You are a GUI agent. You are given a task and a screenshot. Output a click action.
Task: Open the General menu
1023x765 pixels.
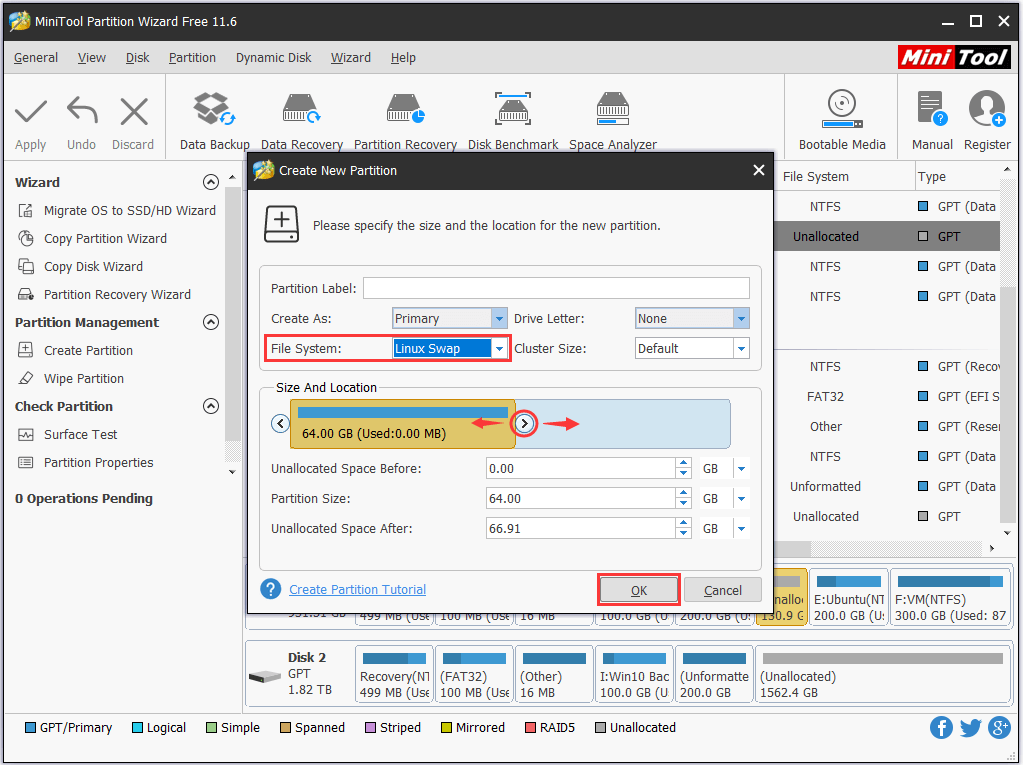[x=36, y=57]
